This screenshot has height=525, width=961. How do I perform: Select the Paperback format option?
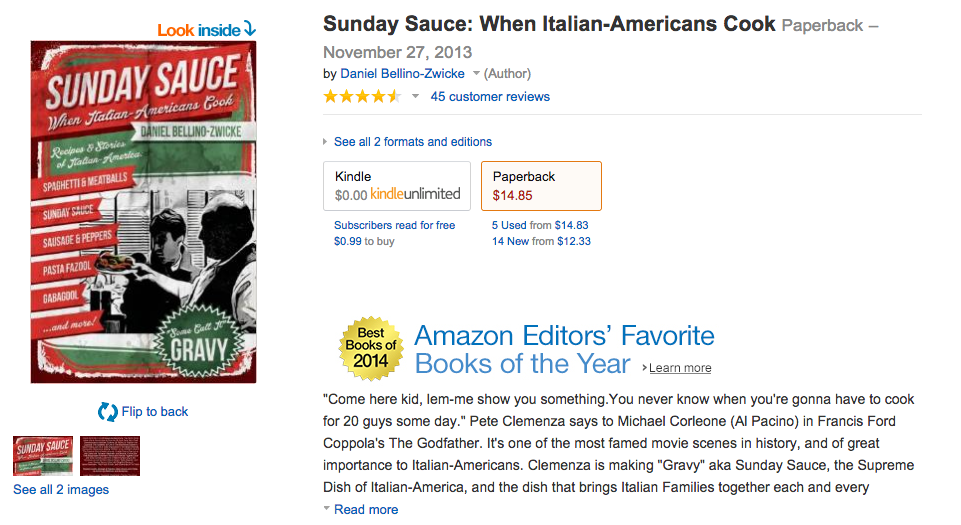[541, 186]
